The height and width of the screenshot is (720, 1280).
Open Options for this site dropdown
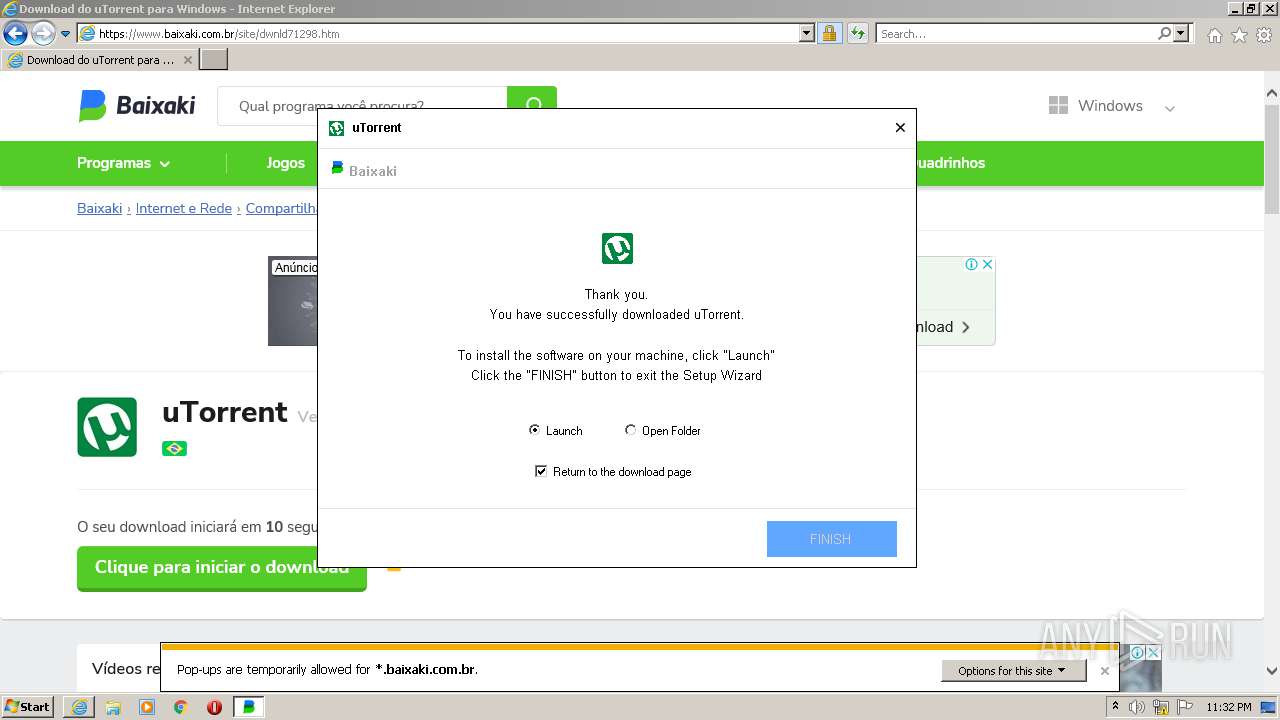[x=1013, y=671]
